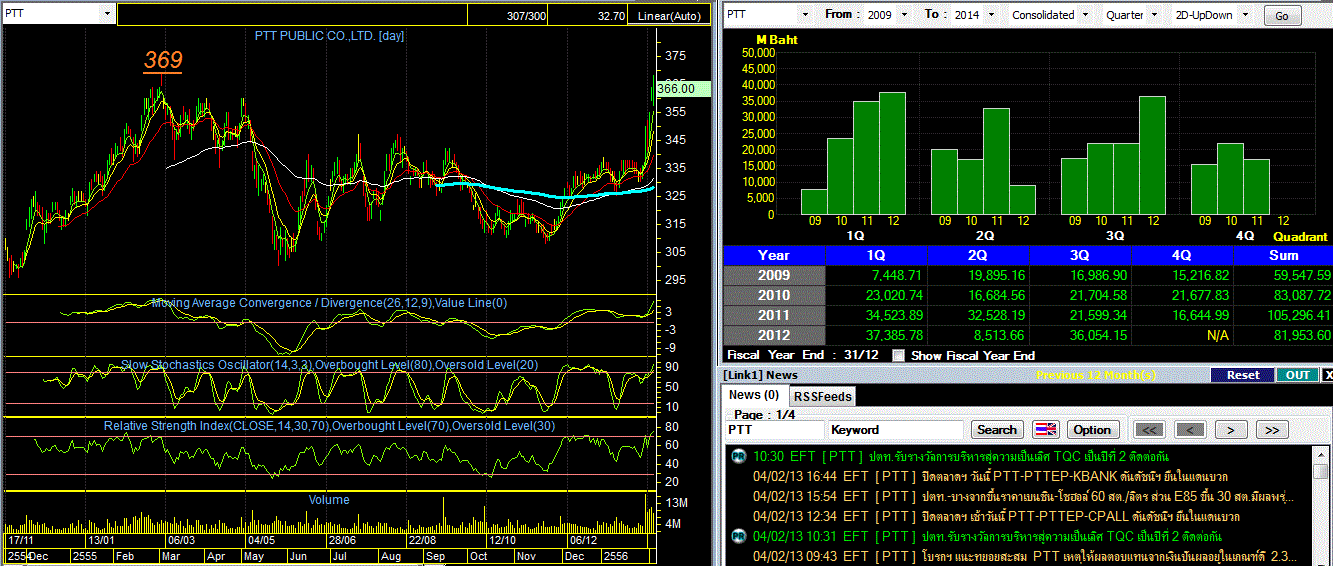Open the Quarter period dropdown
The image size is (1333, 566).
click(x=1153, y=15)
